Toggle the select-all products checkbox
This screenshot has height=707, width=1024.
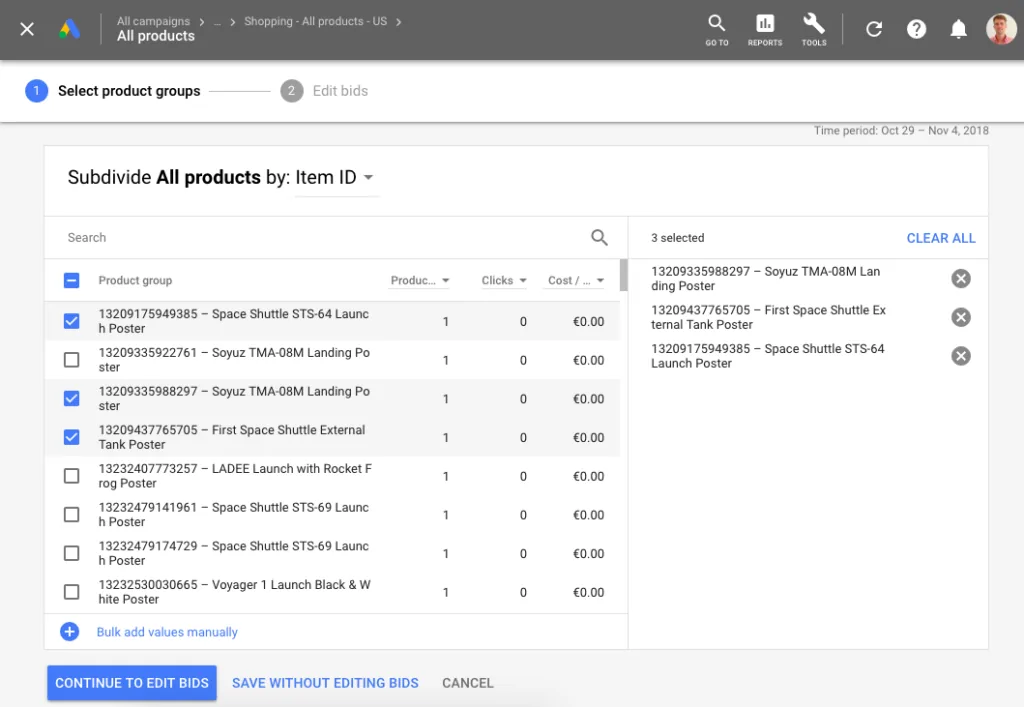pos(71,280)
